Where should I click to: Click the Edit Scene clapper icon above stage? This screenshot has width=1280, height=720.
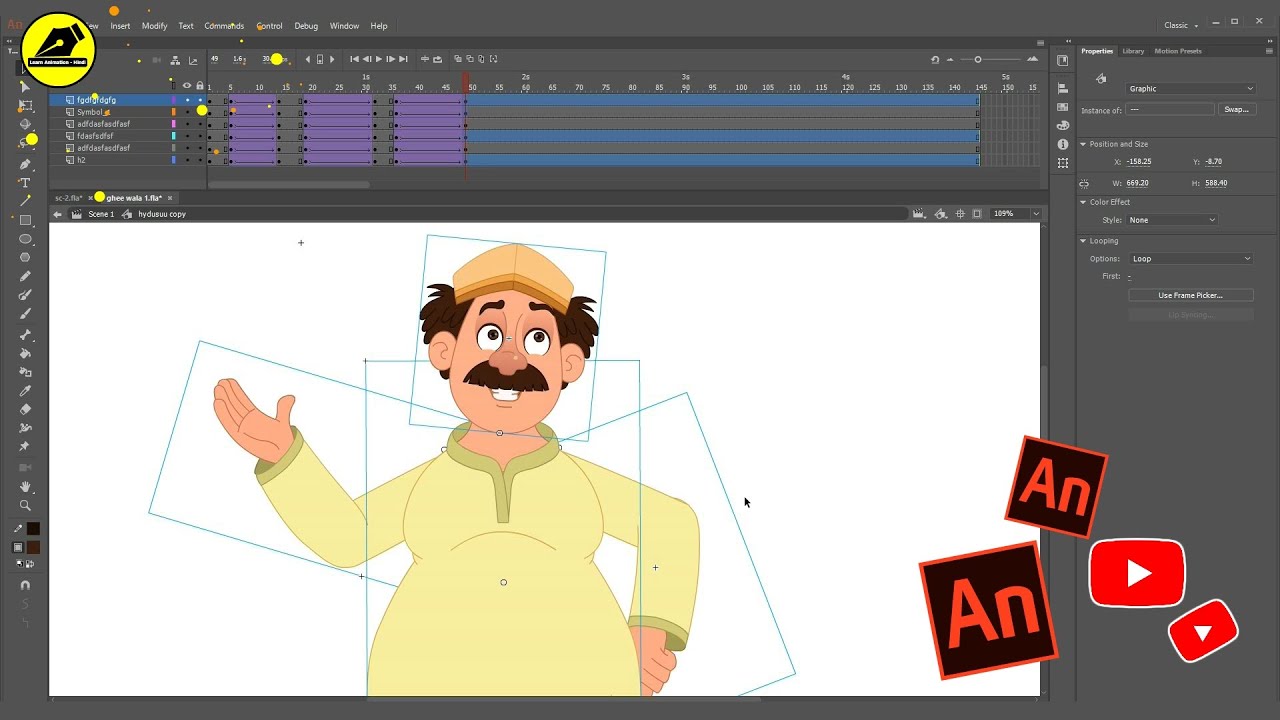[x=917, y=214]
